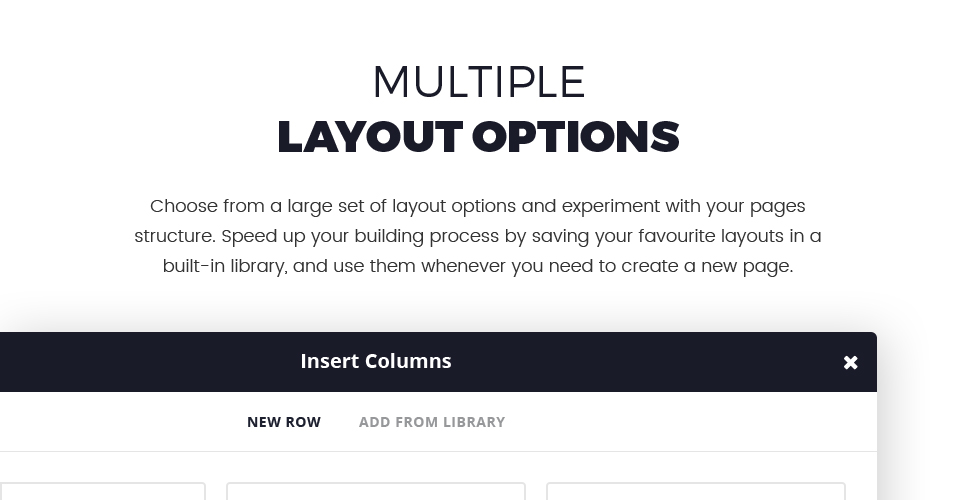Click the word 'OPTIONS' in the heading
Image resolution: width=965 pixels, height=500 pixels.
click(576, 137)
